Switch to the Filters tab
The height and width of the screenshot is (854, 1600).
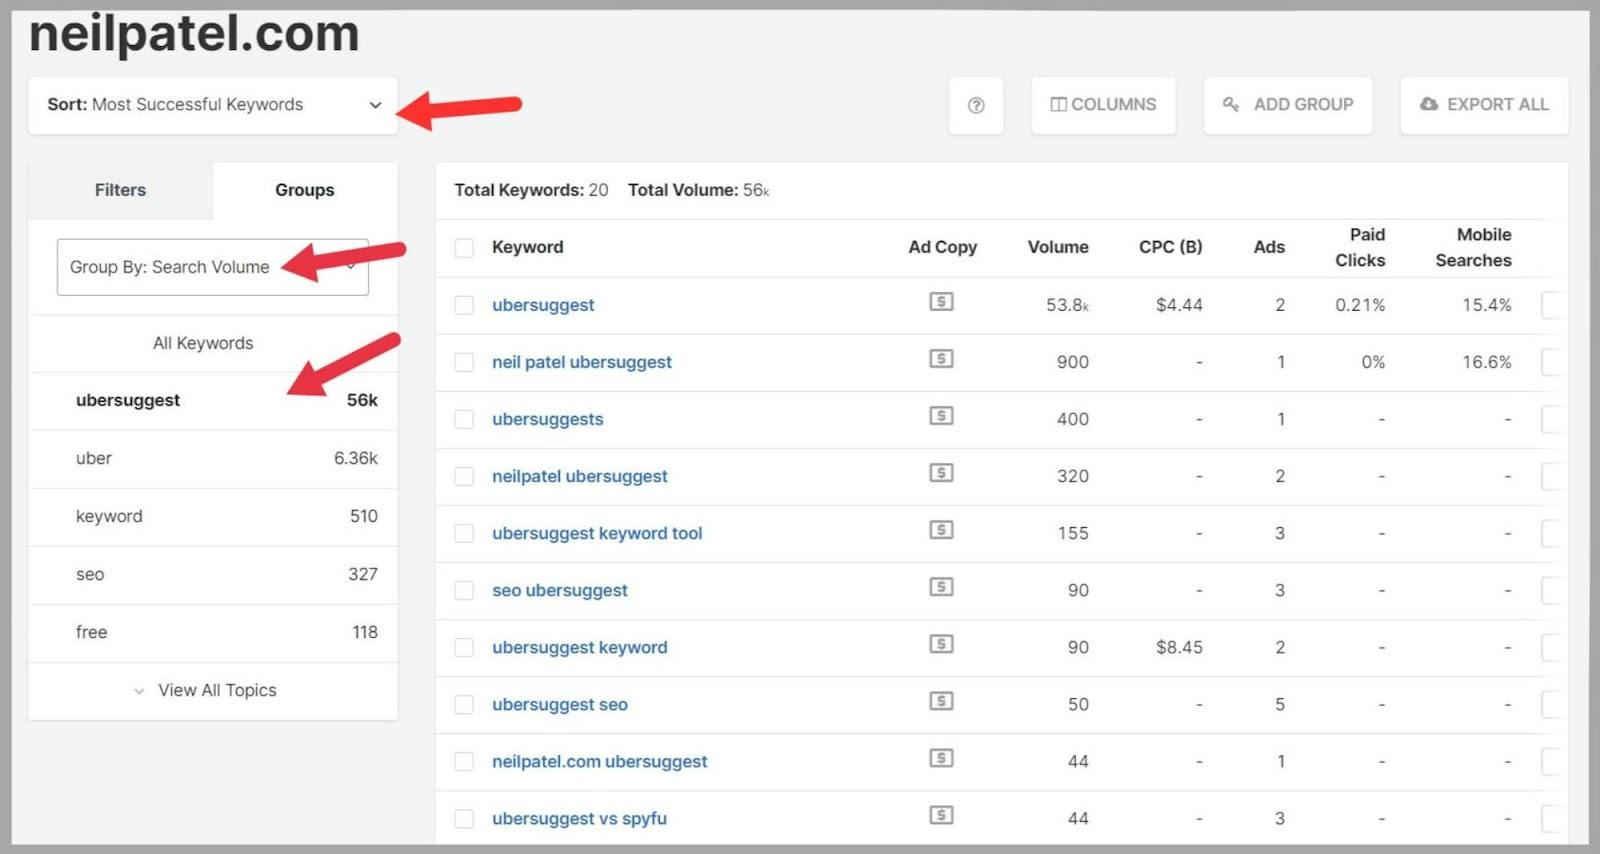(x=120, y=190)
